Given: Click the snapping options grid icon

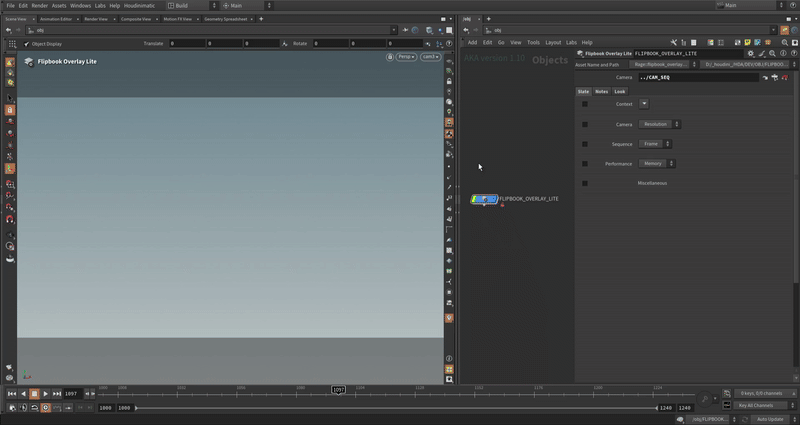Looking at the screenshot, I should click(12, 44).
